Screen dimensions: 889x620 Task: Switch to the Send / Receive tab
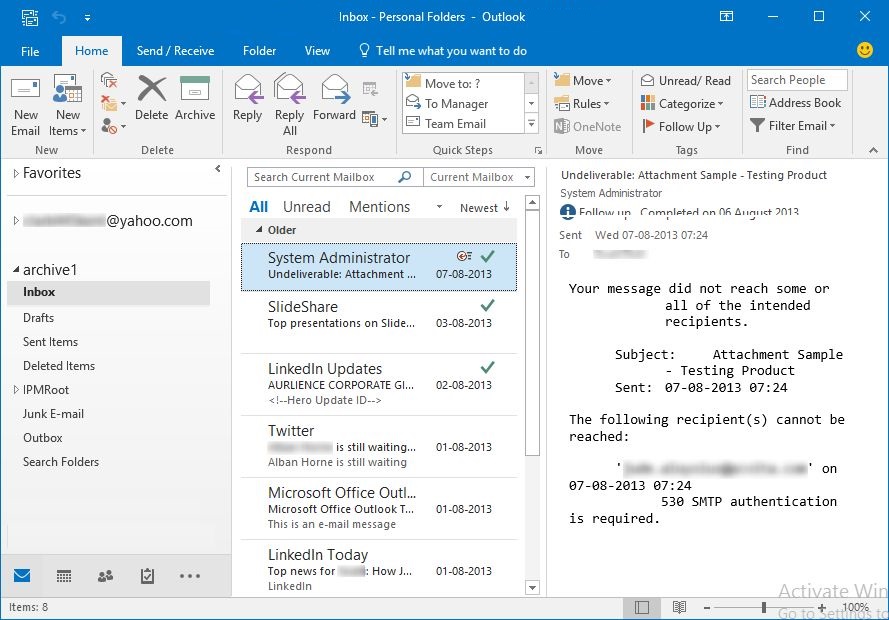click(x=175, y=51)
